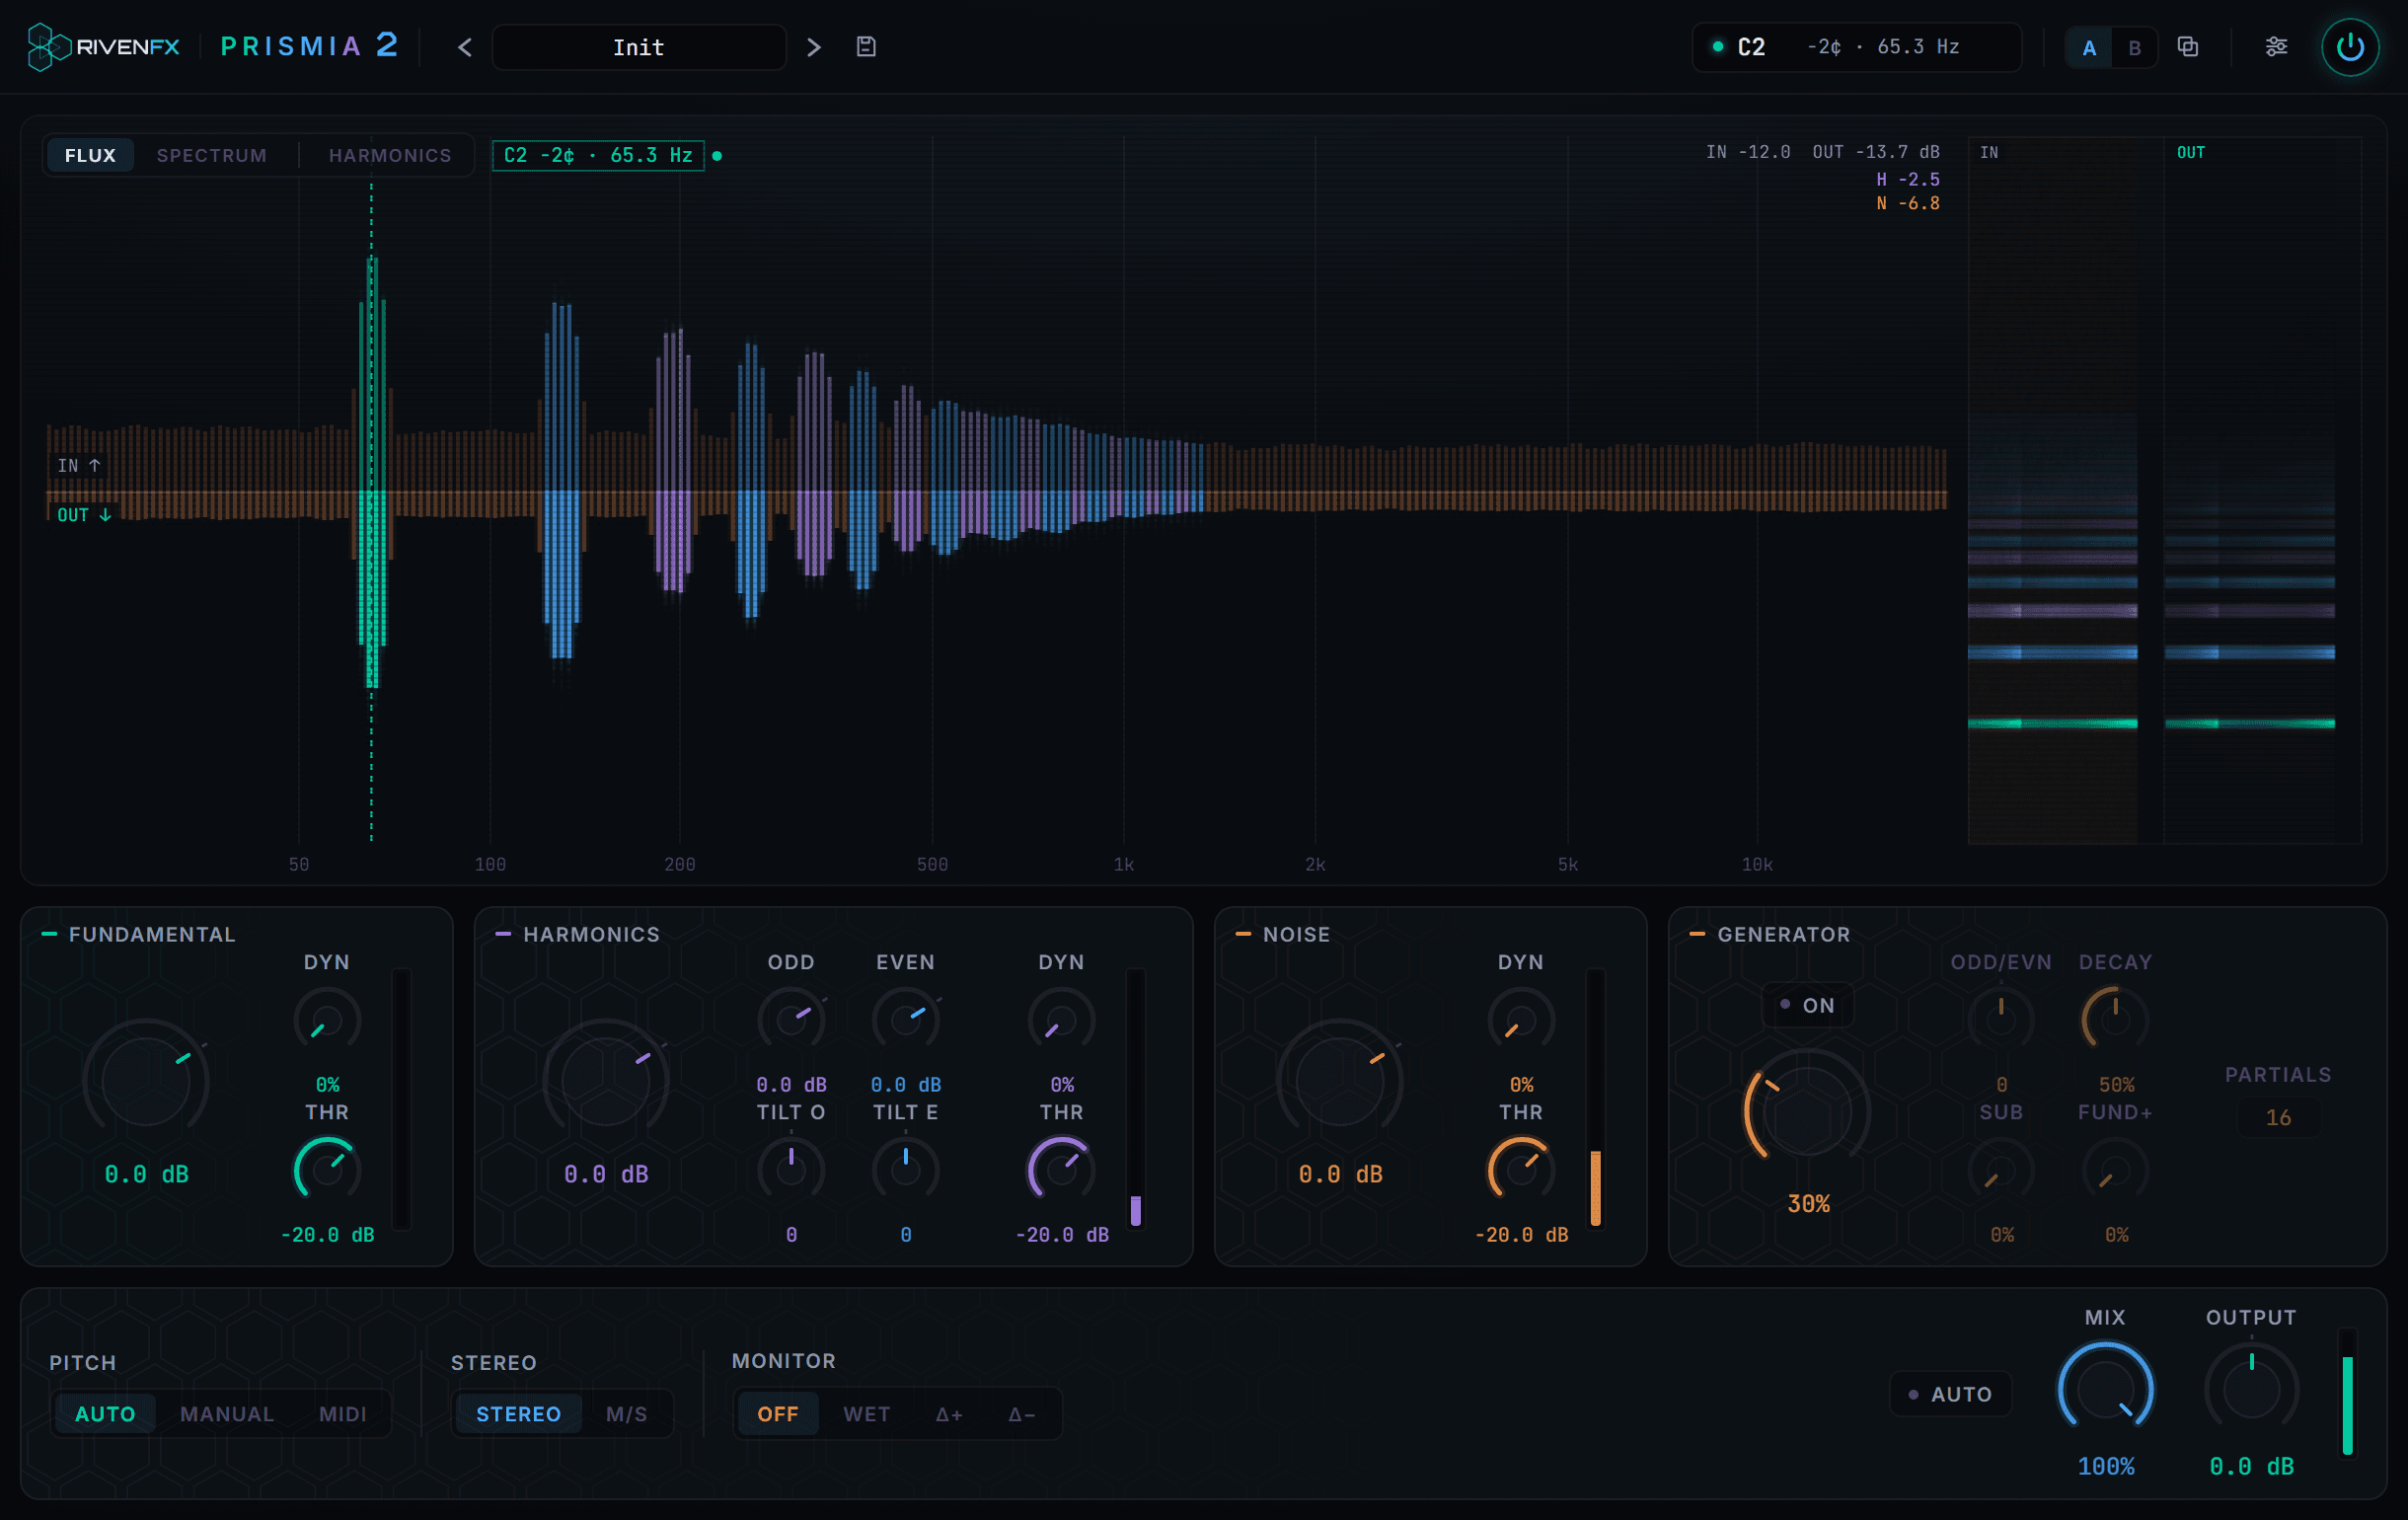2408x1520 pixels.
Task: Select M/S stereo mode
Action: (x=627, y=1414)
